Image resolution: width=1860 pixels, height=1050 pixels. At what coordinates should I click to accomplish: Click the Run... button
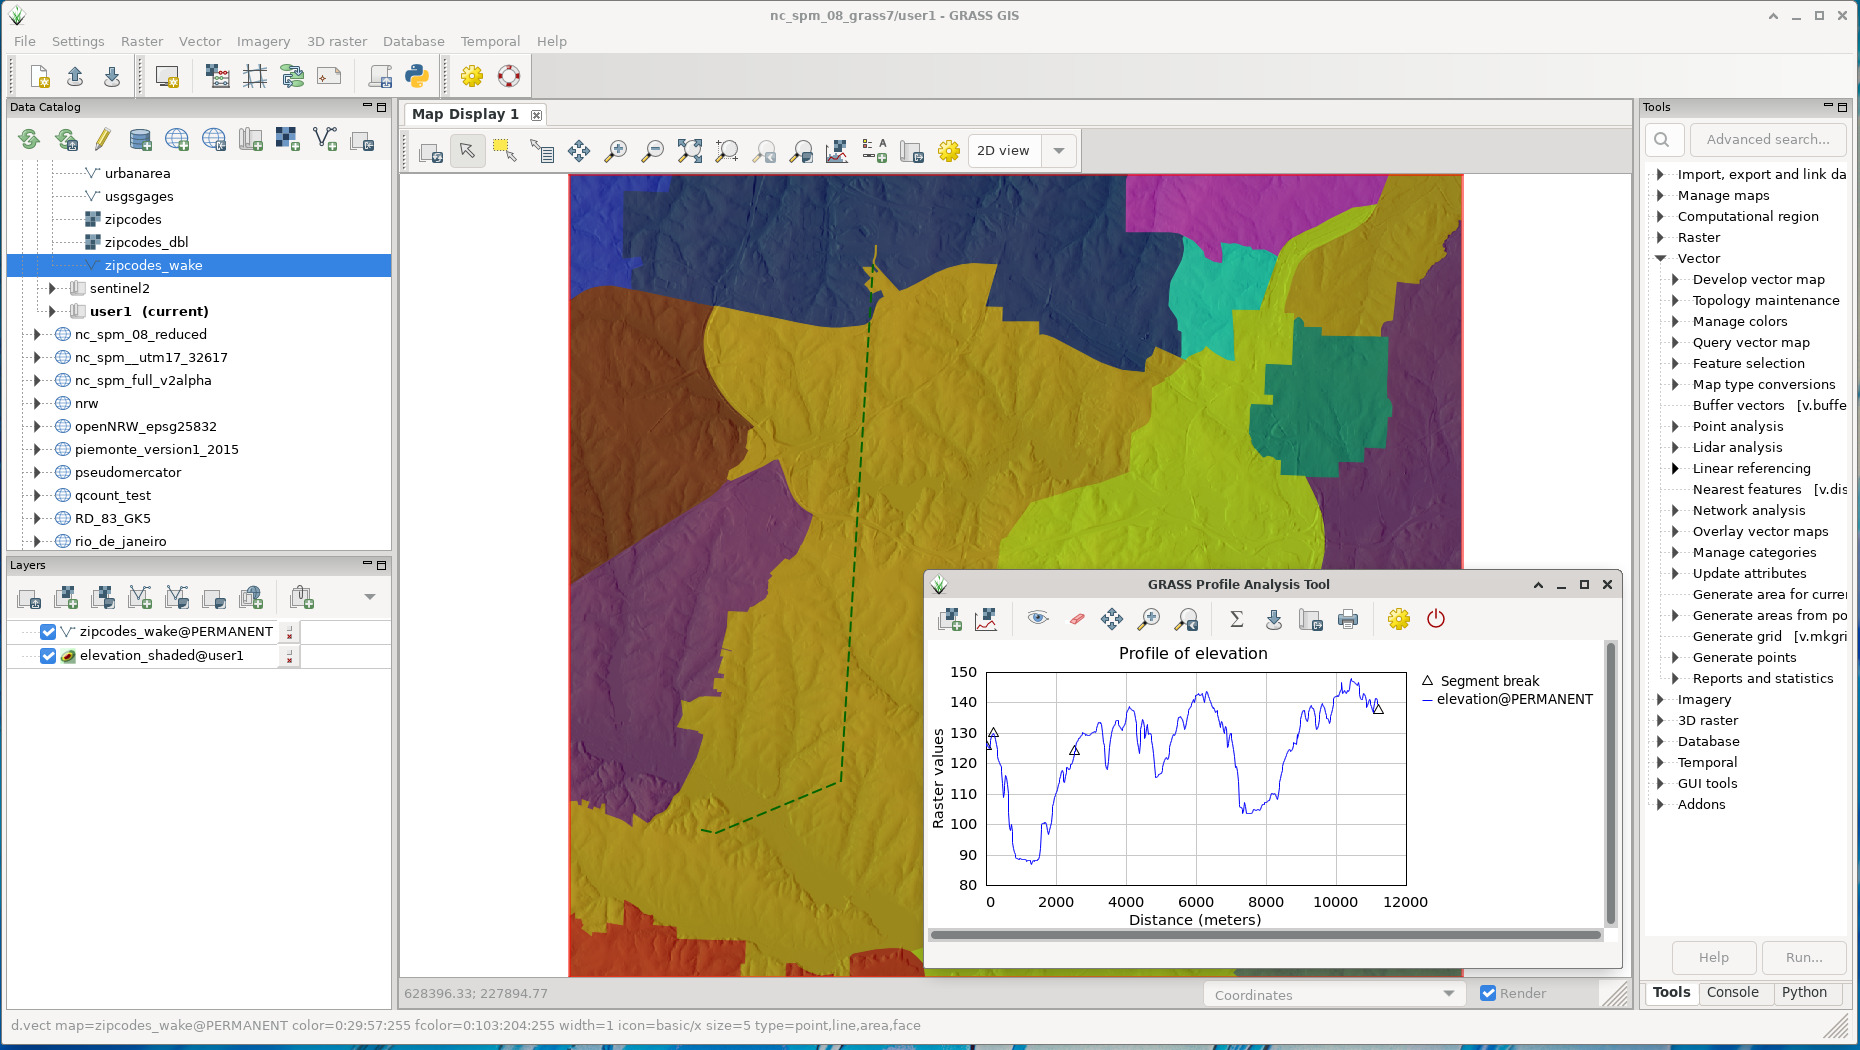(x=1803, y=957)
